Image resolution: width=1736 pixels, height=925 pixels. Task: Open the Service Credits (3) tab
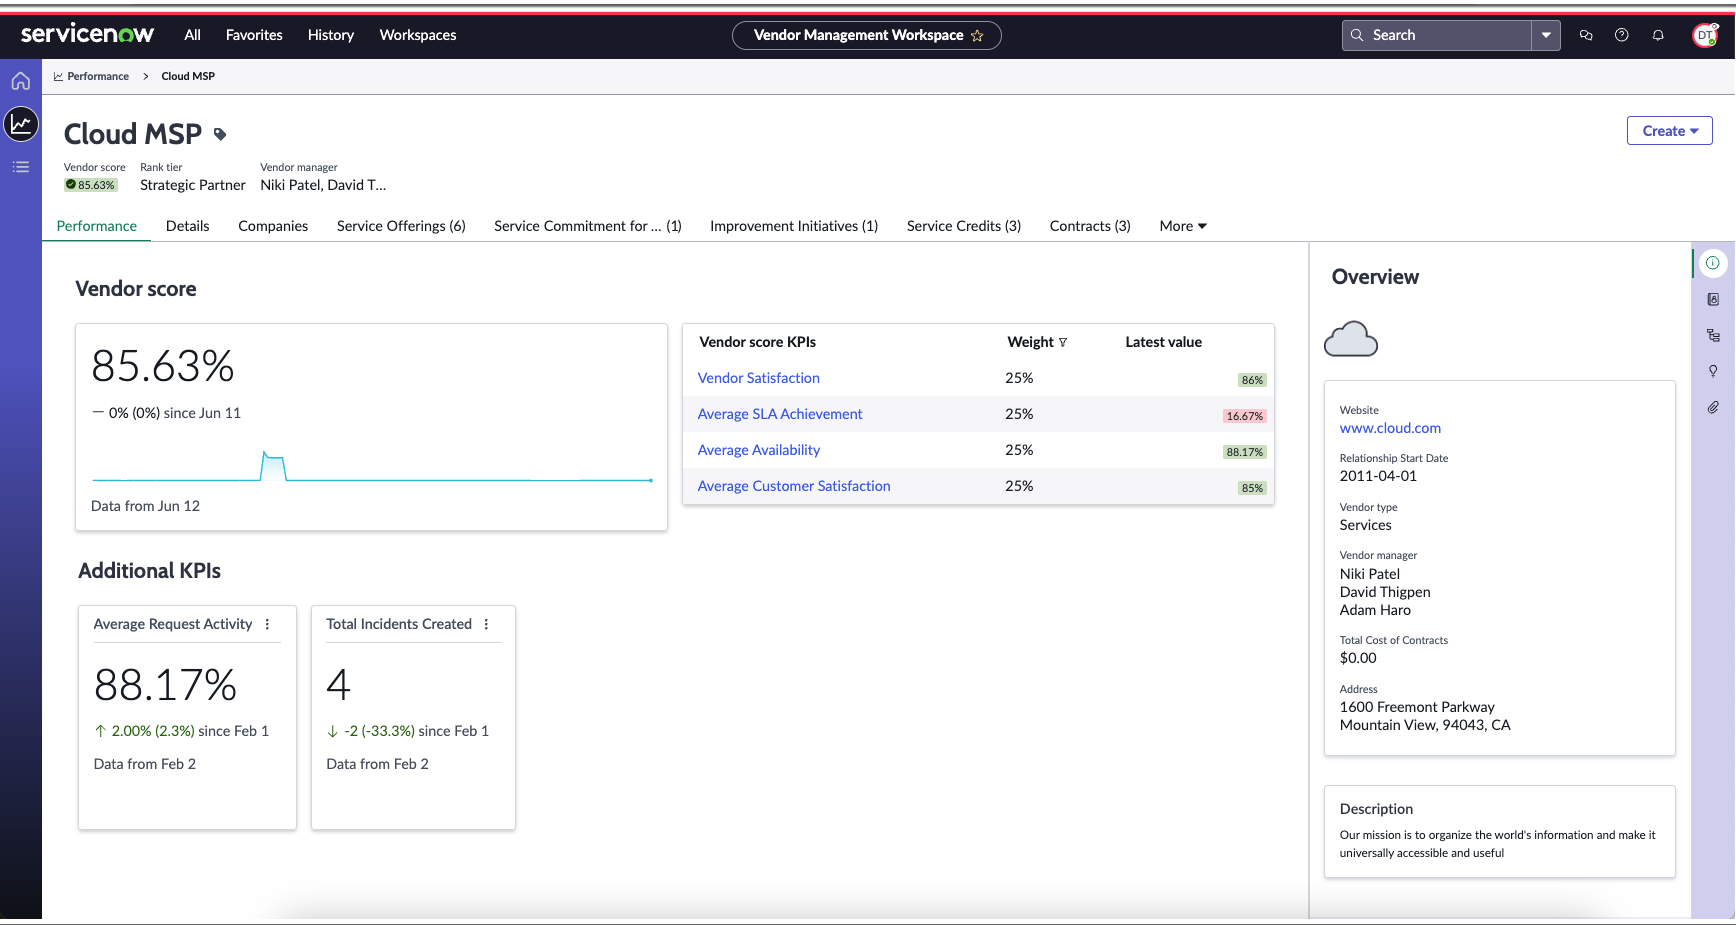964,226
